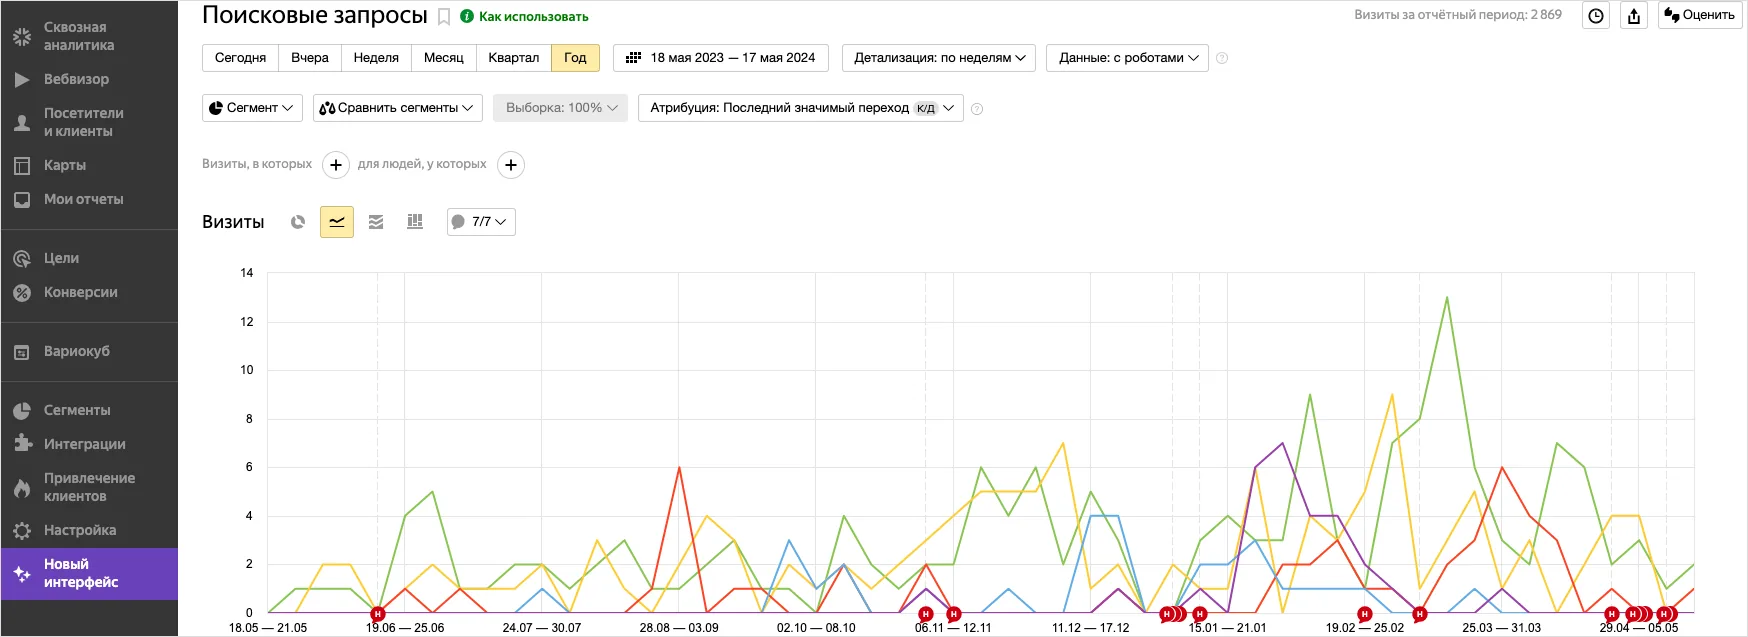The height and width of the screenshot is (637, 1748).
Task: Add condition for 'Визиты, в которых'
Action: tap(336, 165)
